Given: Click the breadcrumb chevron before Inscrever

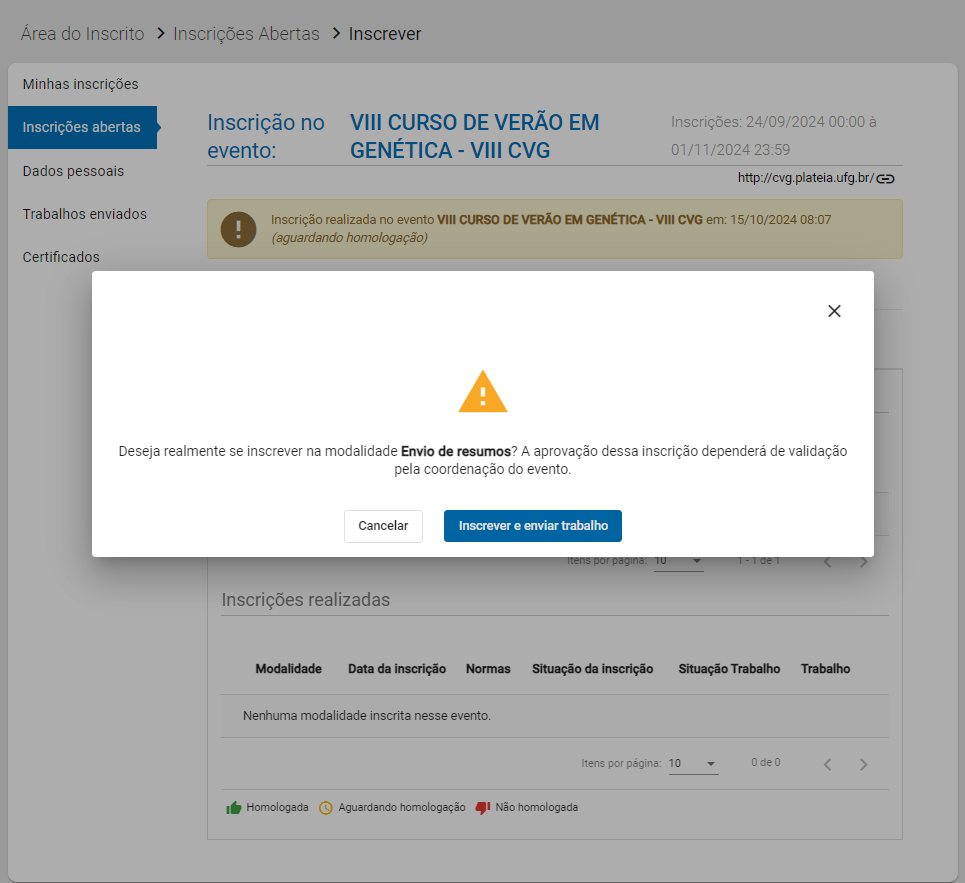Looking at the screenshot, I should pos(336,33).
